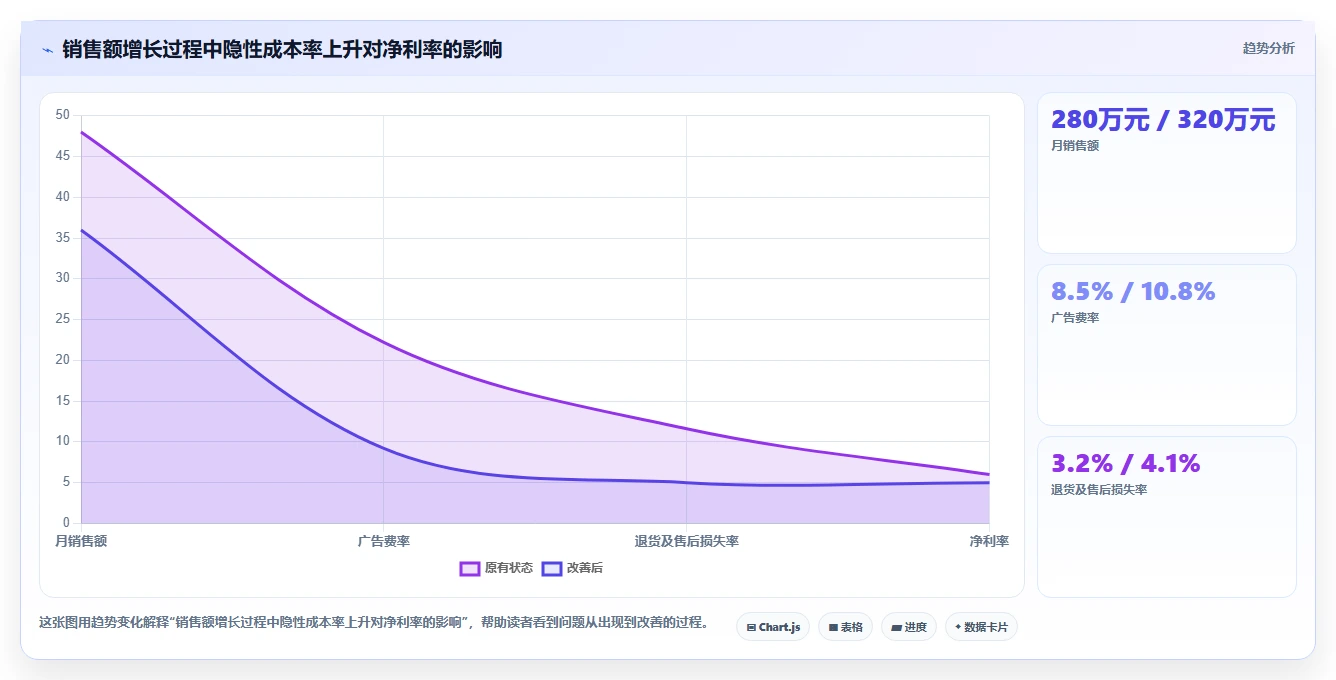
Task: Click the y-axis value 25
Action: click(x=63, y=319)
